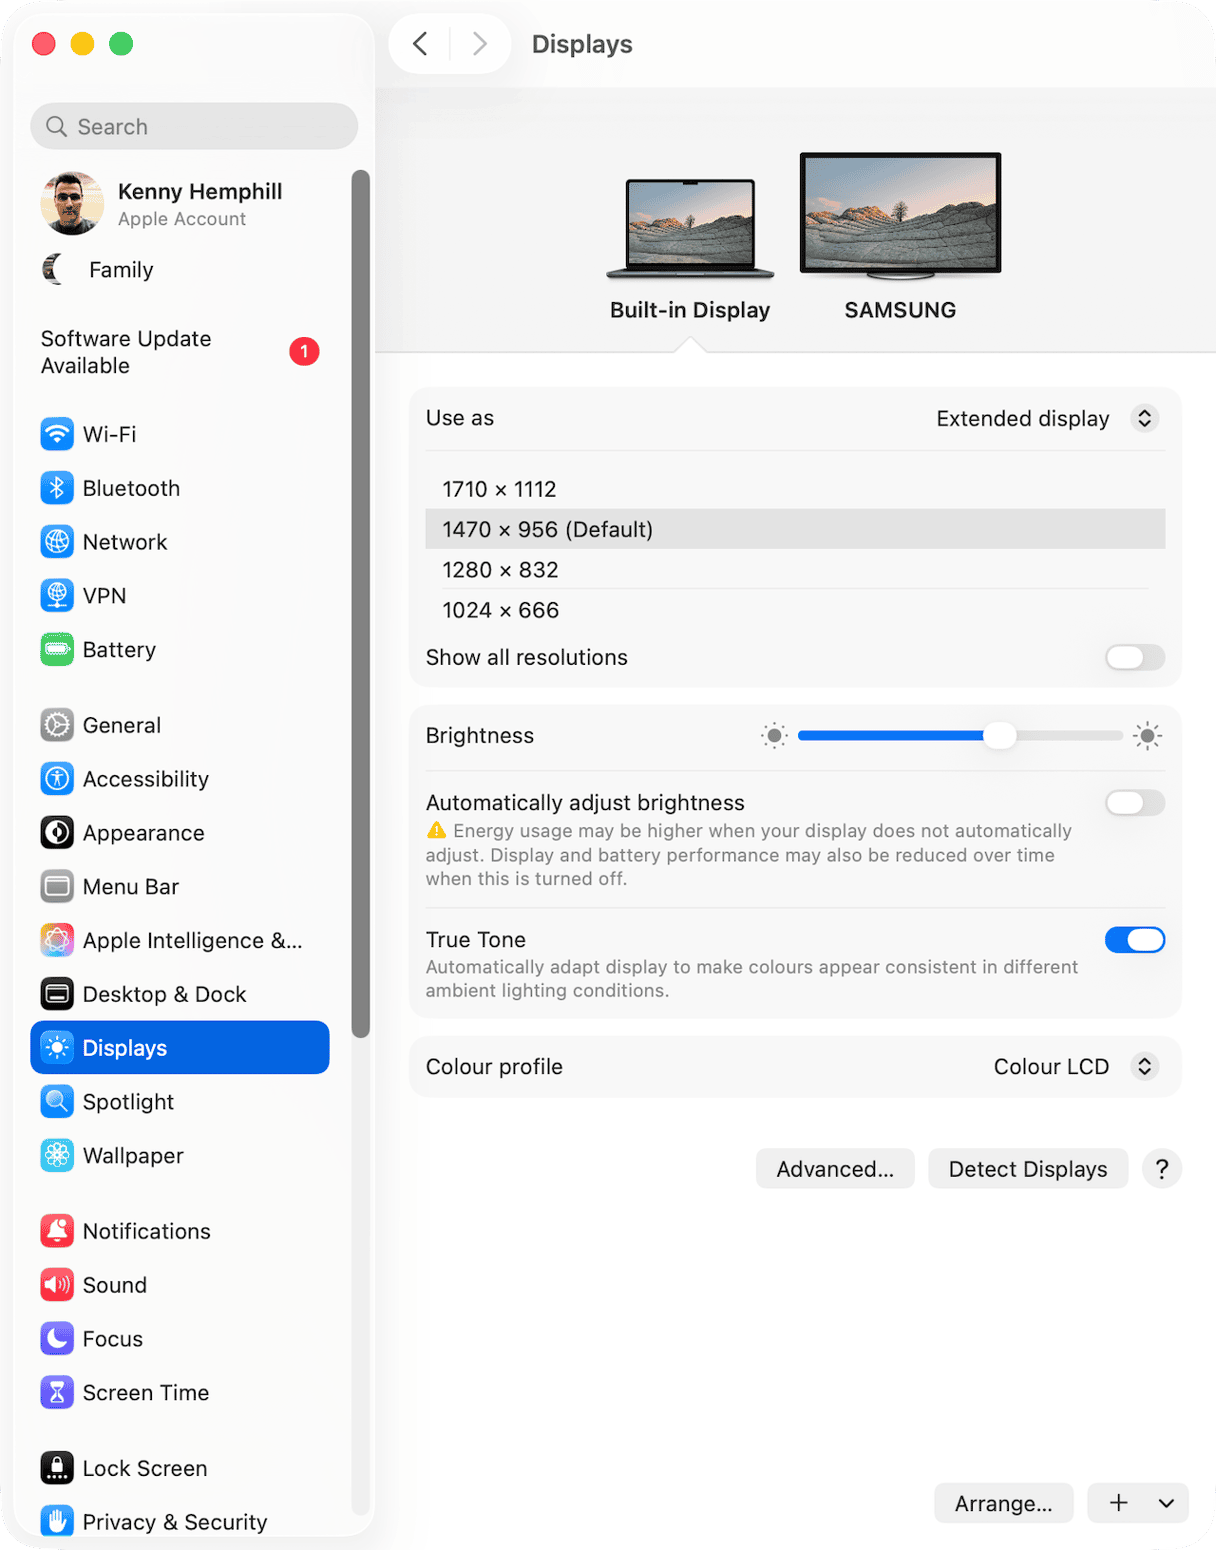
Task: Click the Advanced... button
Action: 835,1169
